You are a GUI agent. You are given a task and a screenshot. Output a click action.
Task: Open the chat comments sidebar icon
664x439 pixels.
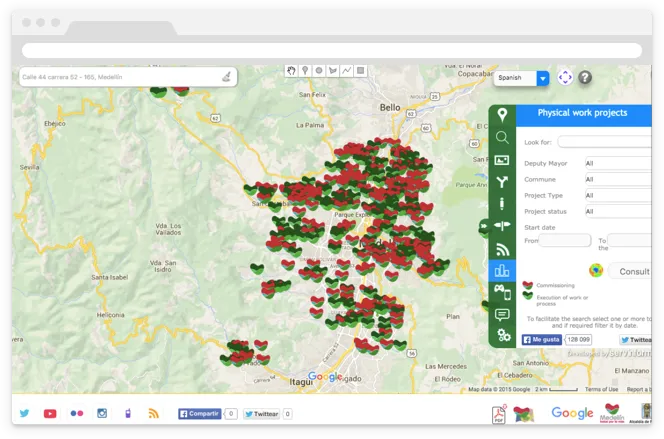[x=502, y=314]
